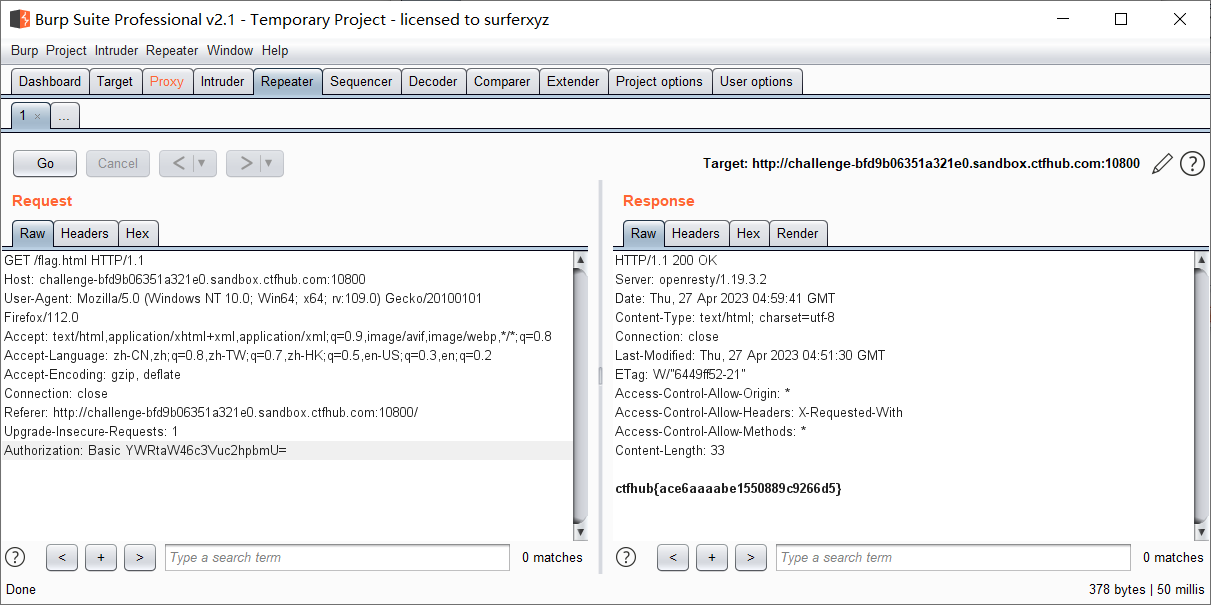Click the ctfhub flag text in response

pyautogui.click(x=728, y=488)
